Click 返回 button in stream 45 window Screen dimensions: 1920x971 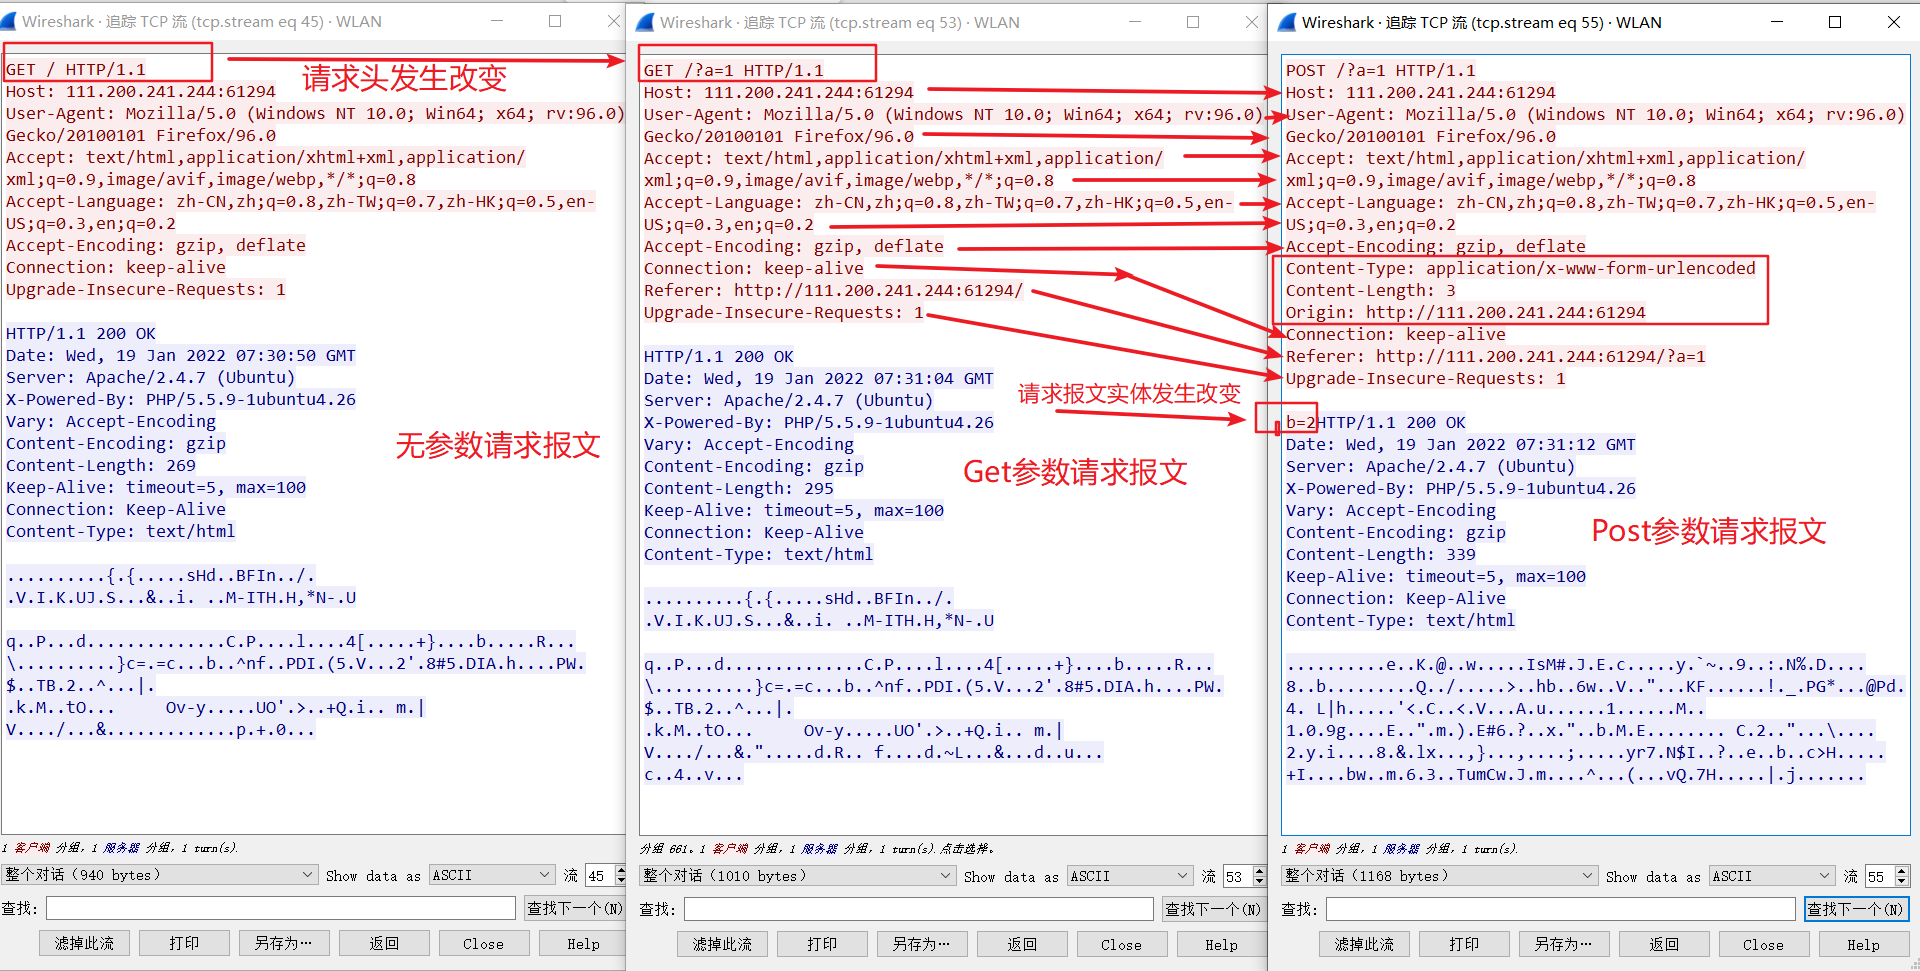[384, 943]
